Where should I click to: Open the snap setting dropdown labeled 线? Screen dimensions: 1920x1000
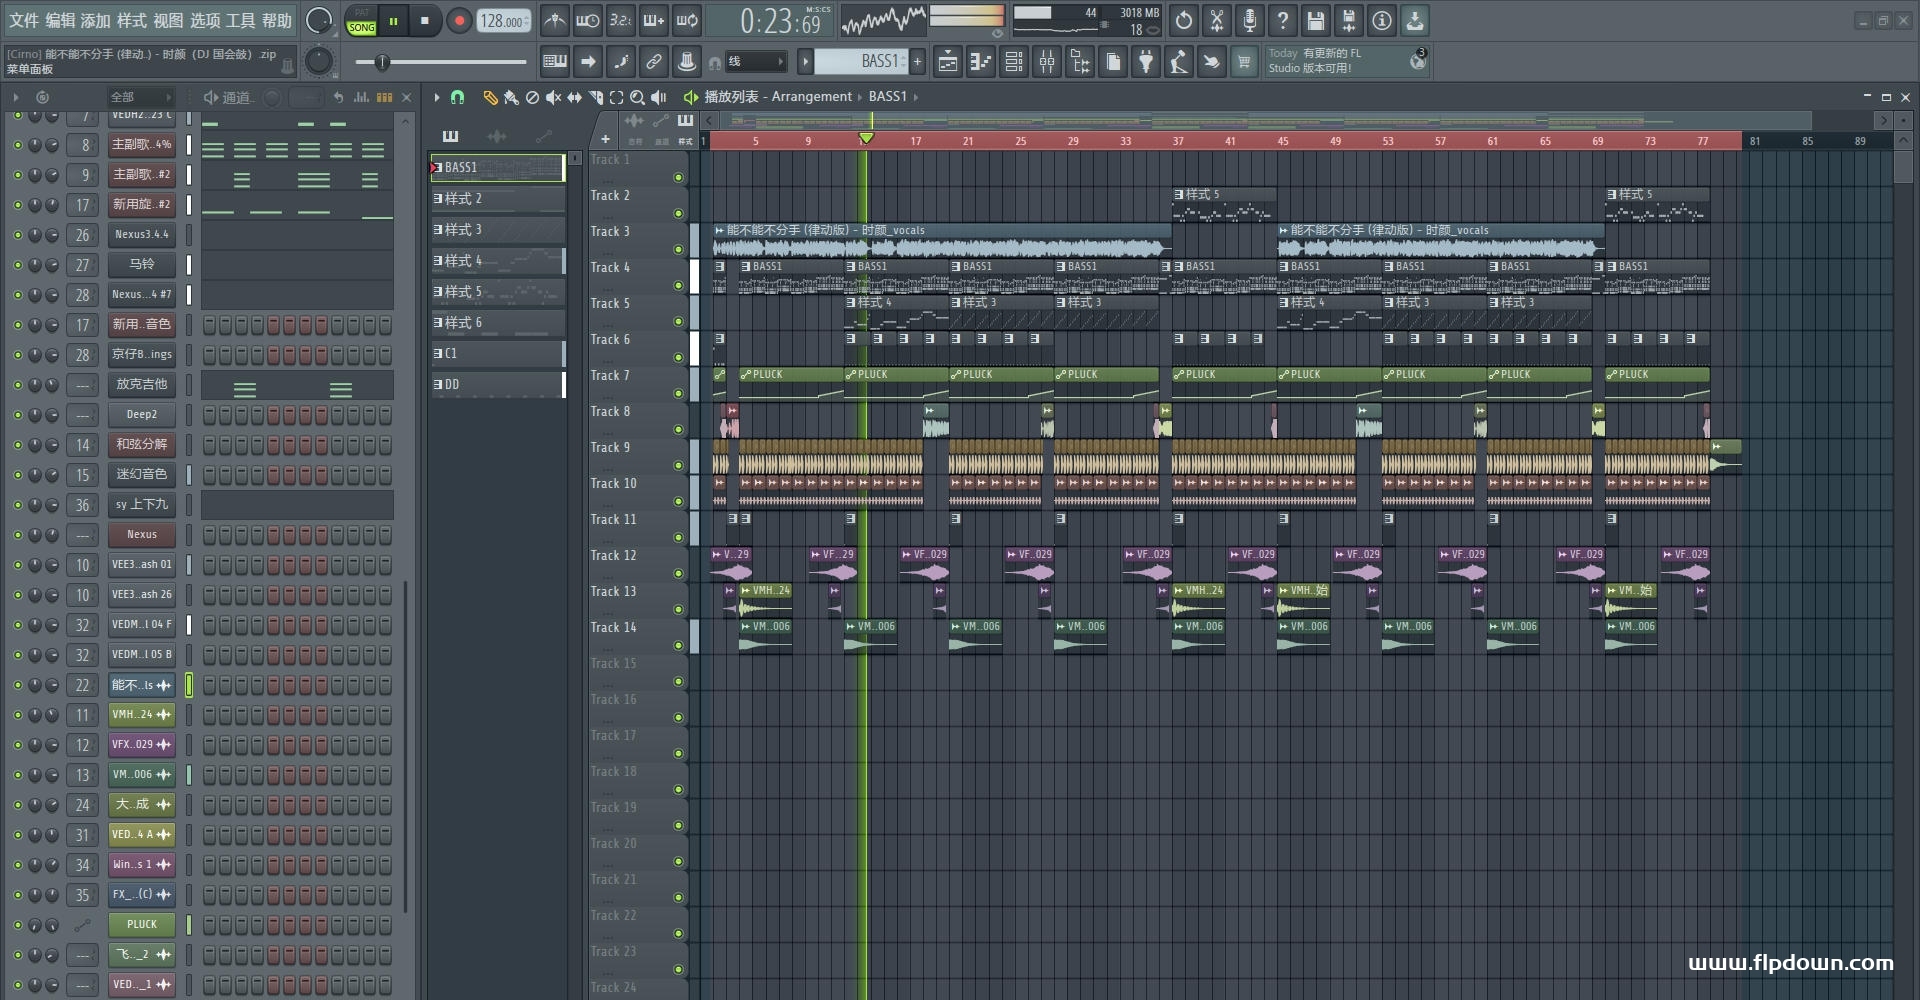point(755,62)
